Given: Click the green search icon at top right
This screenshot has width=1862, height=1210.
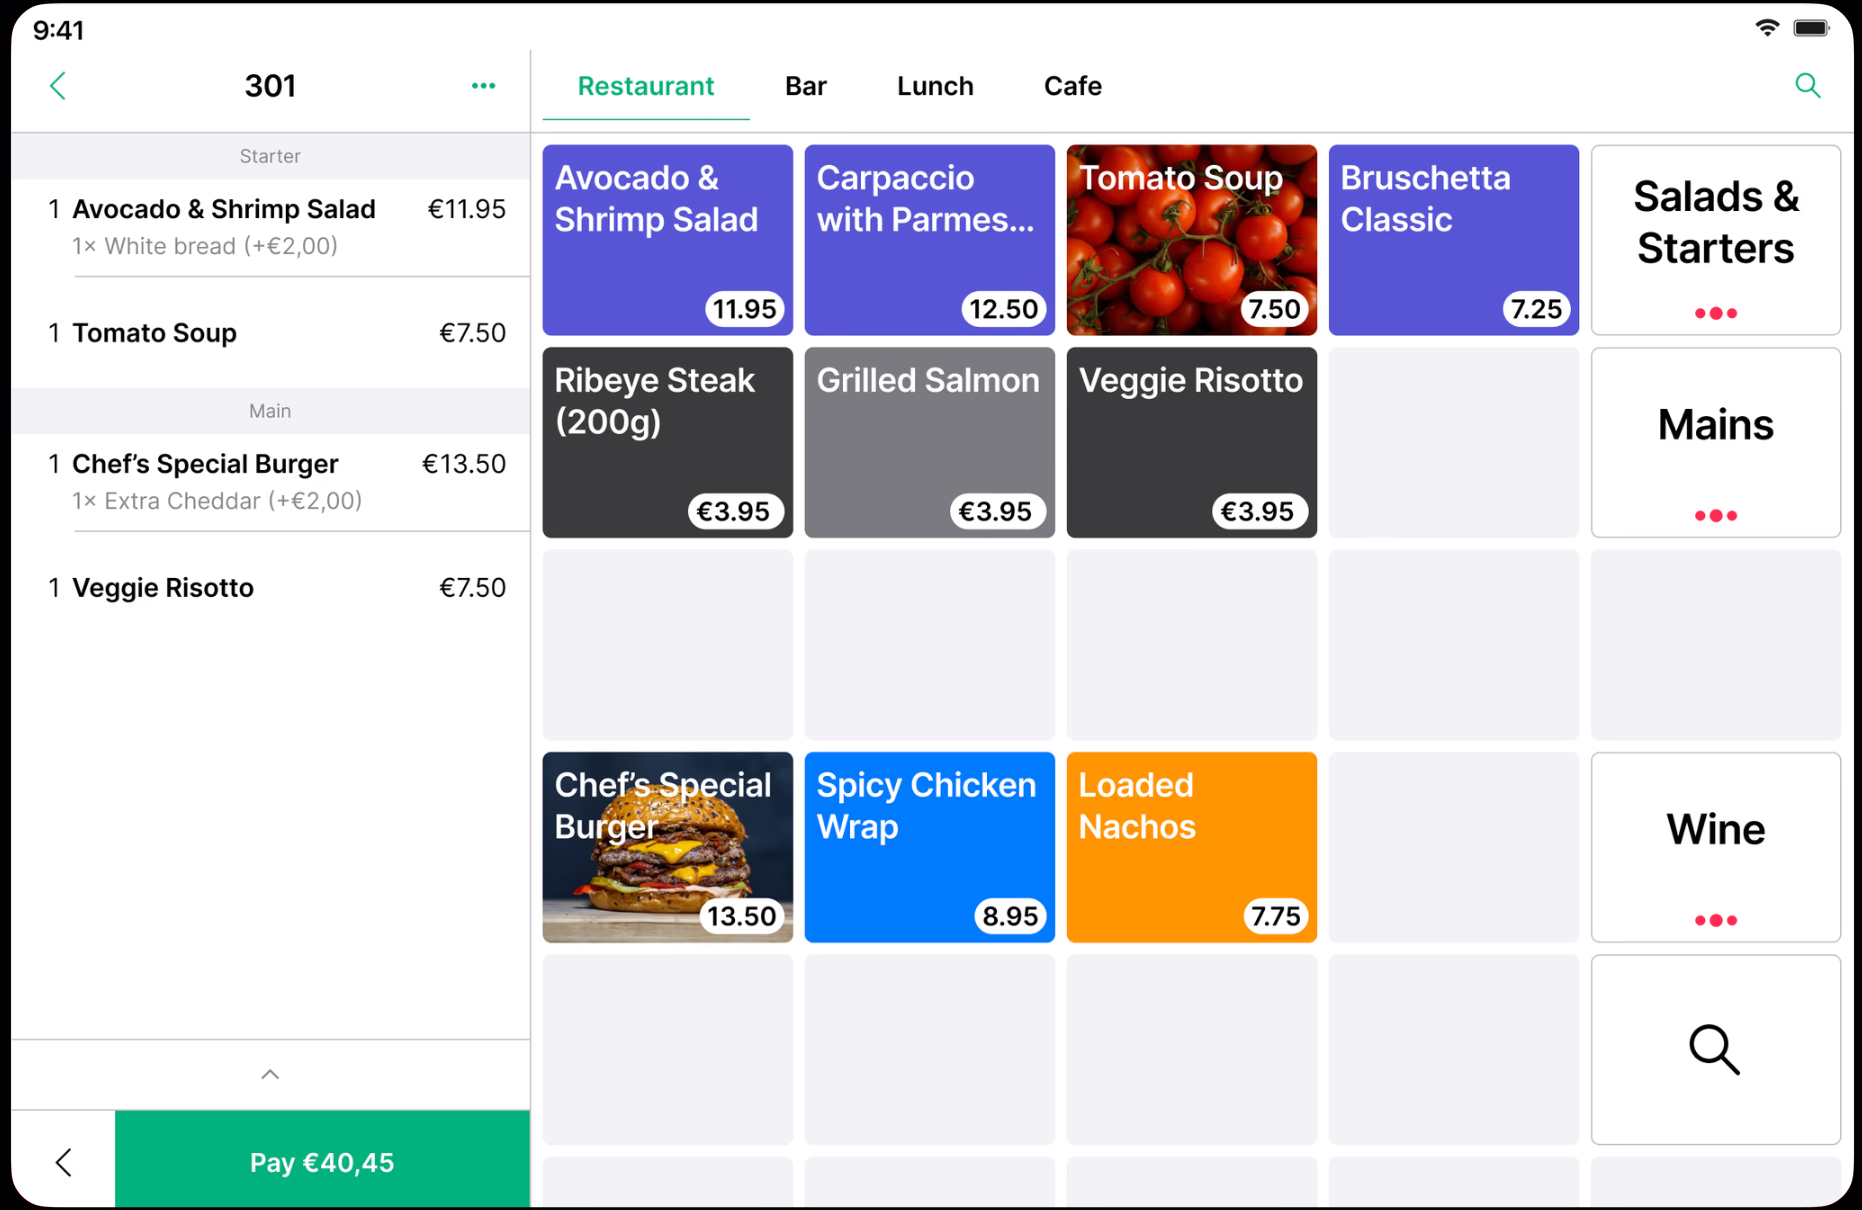Looking at the screenshot, I should click(1807, 86).
